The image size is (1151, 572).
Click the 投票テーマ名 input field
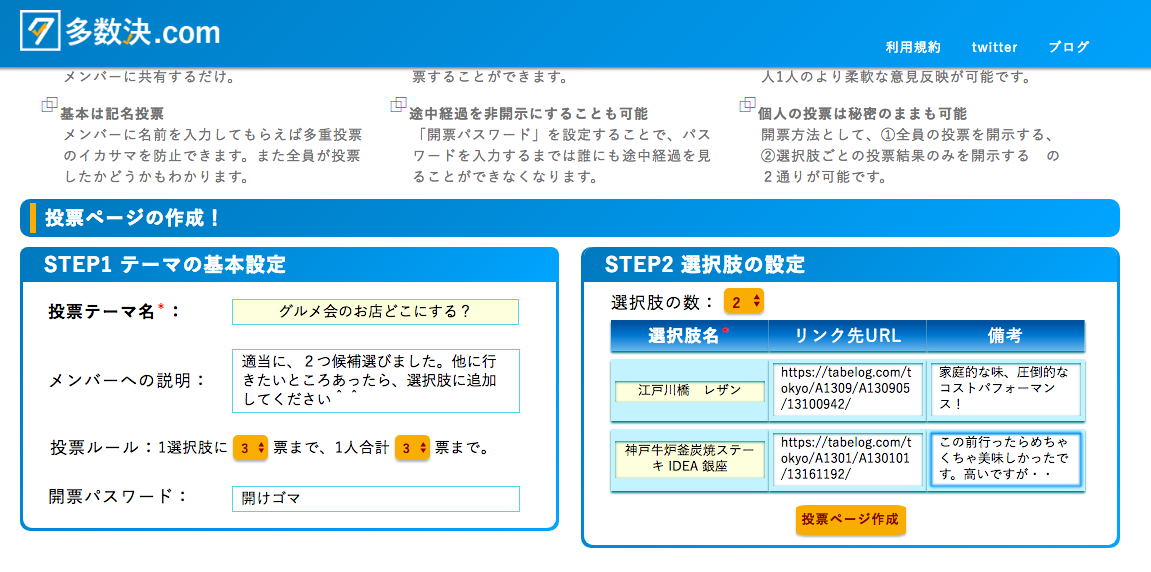[375, 311]
